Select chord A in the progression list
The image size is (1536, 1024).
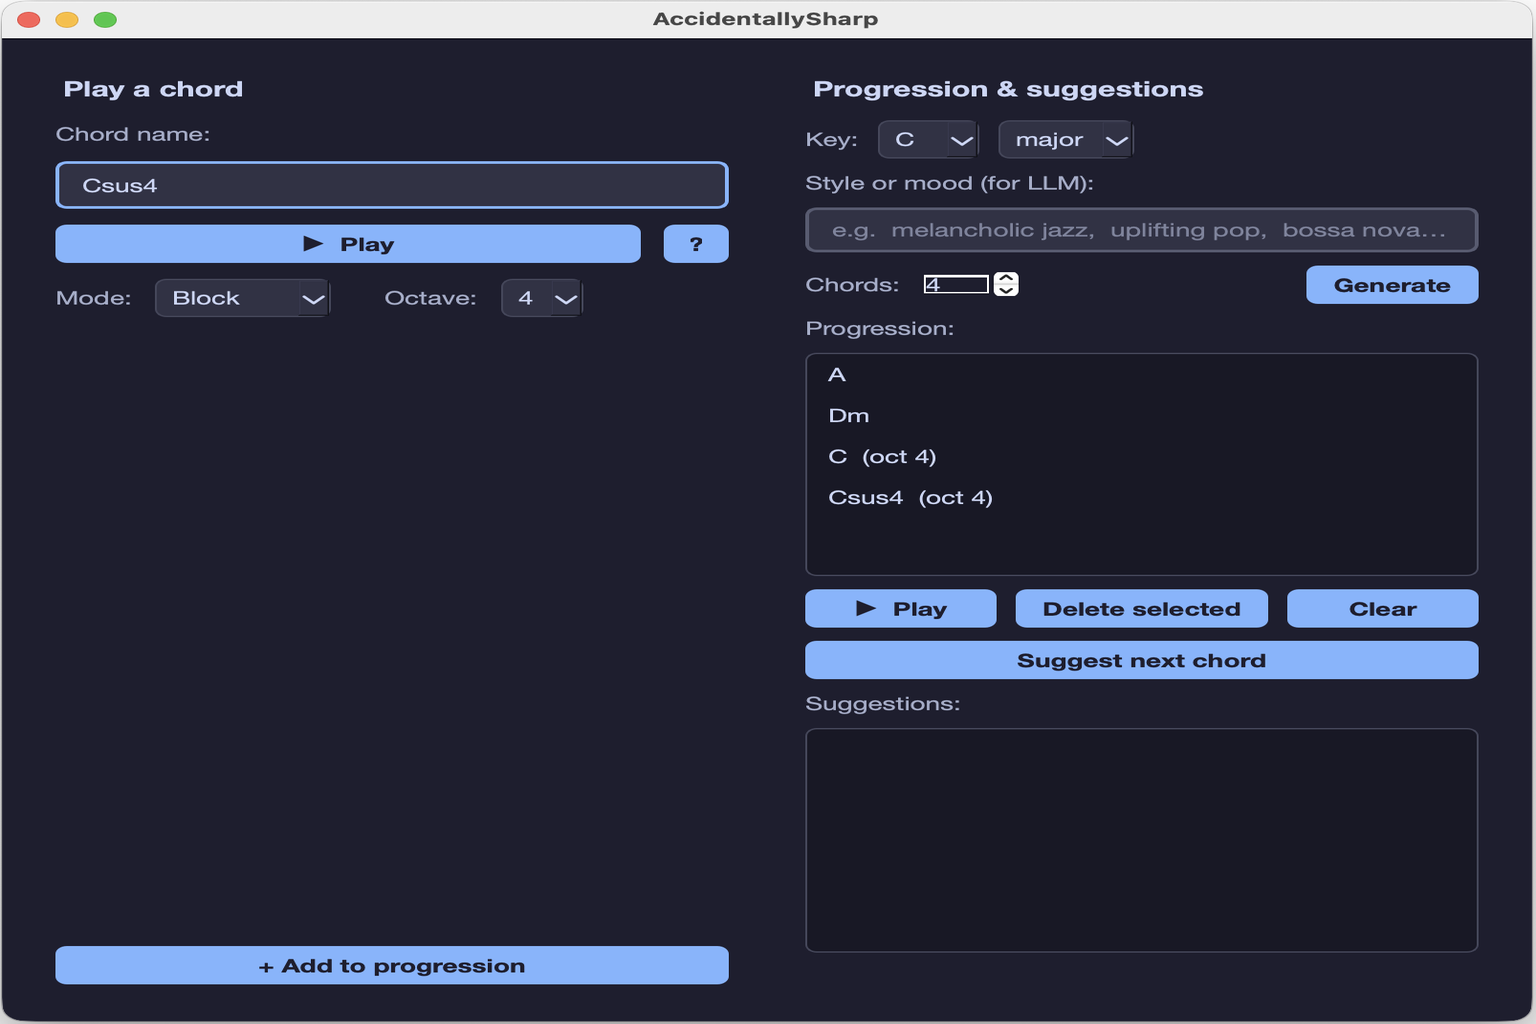838,375
